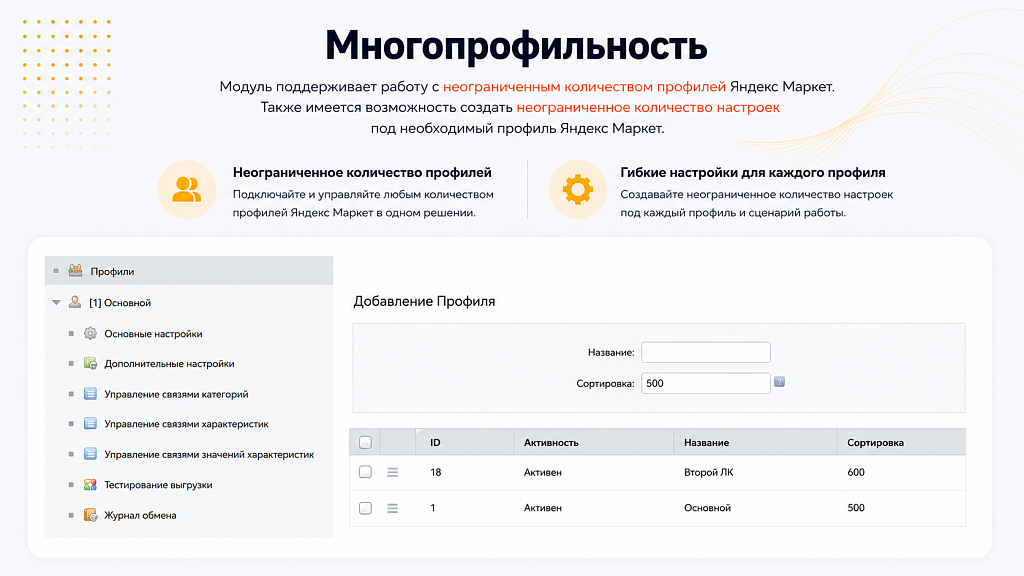Open Тестирование выгрузки item
This screenshot has height=576, width=1024.
point(158,485)
